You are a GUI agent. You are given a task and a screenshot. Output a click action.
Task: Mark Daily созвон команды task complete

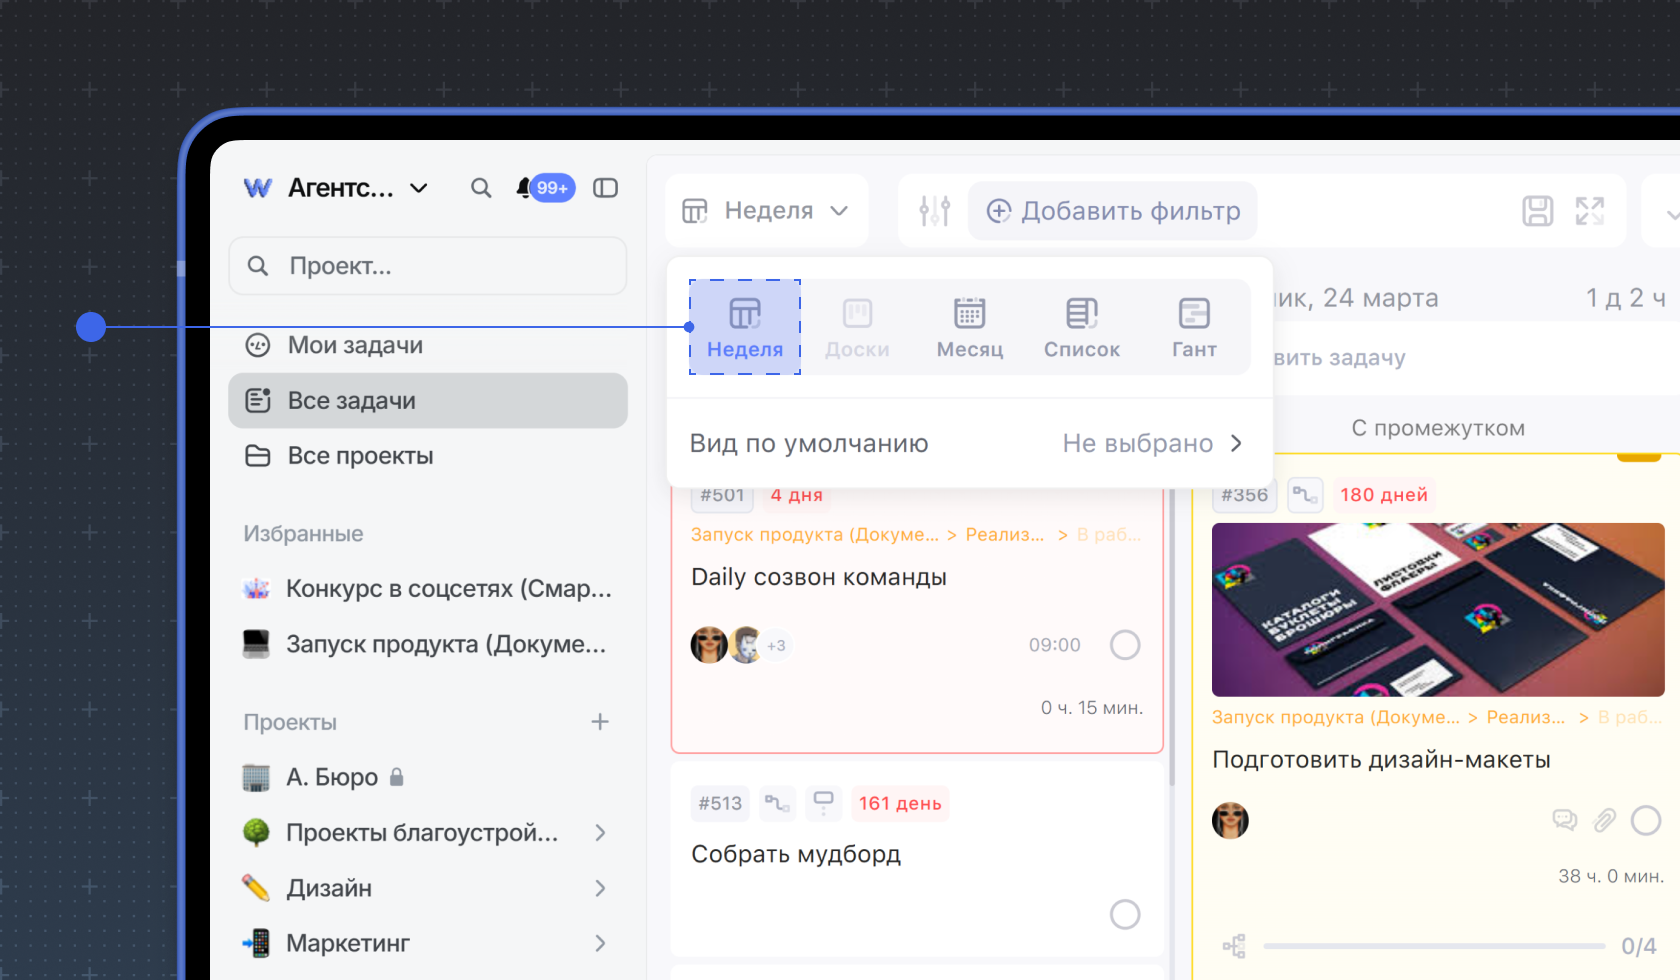(x=1125, y=645)
